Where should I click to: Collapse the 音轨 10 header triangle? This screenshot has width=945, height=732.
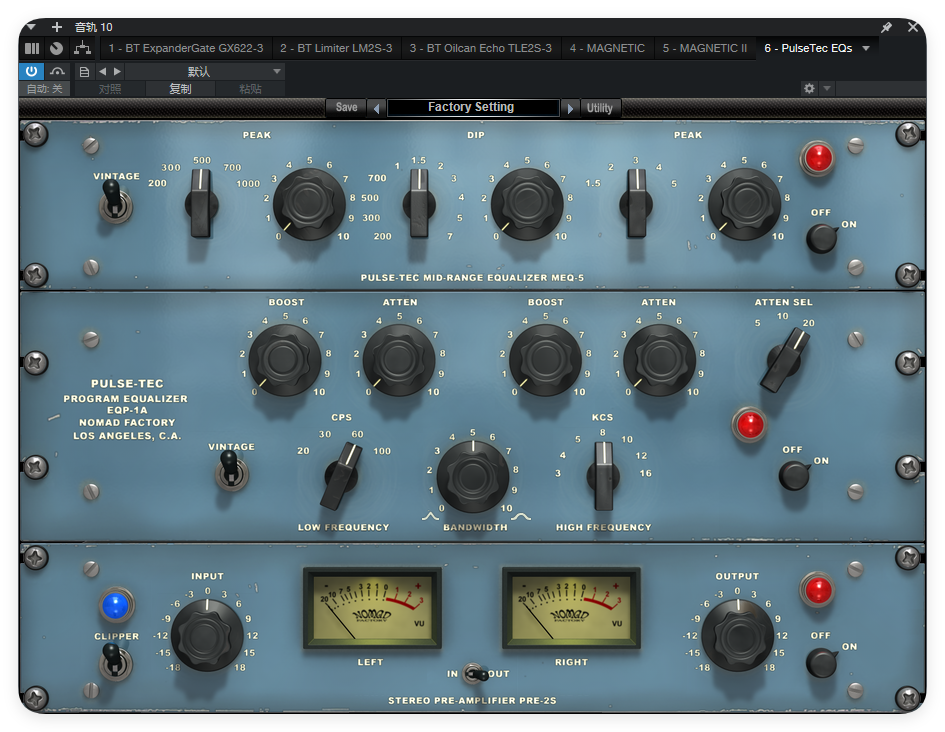(x=31, y=27)
